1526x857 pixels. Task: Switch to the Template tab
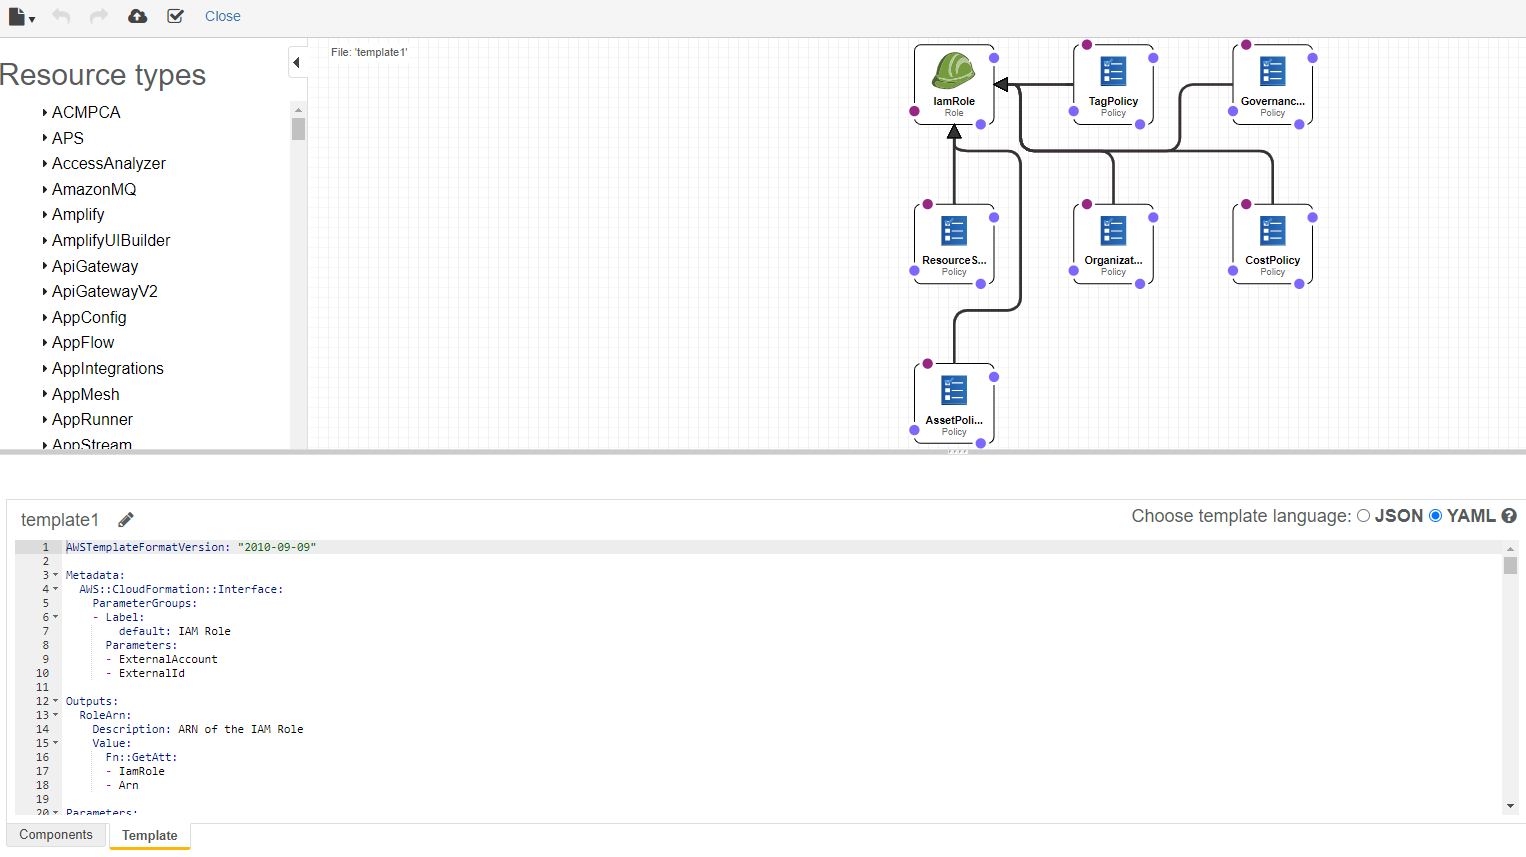(x=149, y=836)
